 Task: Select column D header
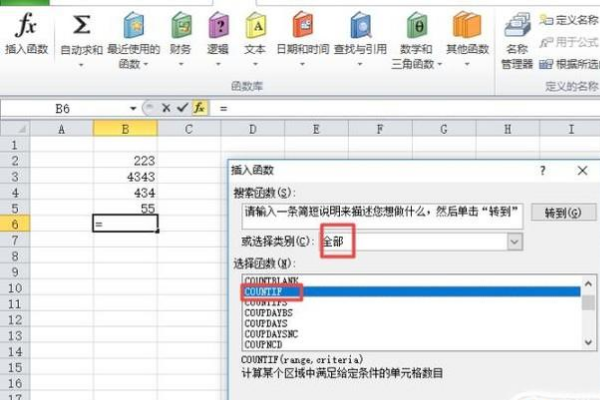pyautogui.click(x=253, y=129)
